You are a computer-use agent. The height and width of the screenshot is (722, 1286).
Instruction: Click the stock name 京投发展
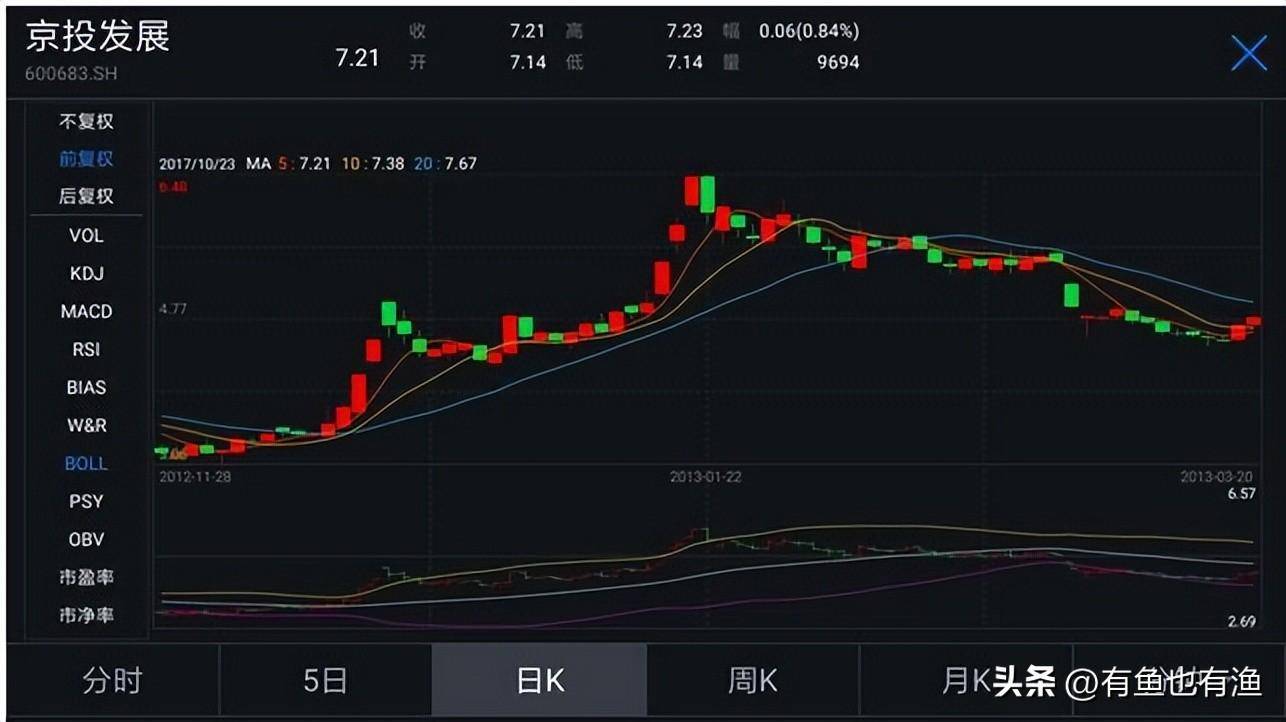[98, 36]
